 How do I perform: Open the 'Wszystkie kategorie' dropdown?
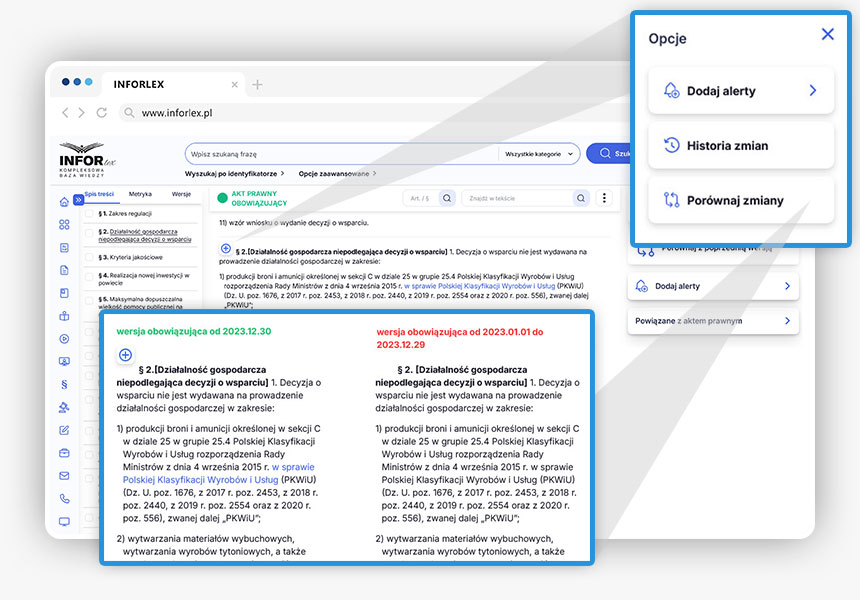tap(540, 154)
